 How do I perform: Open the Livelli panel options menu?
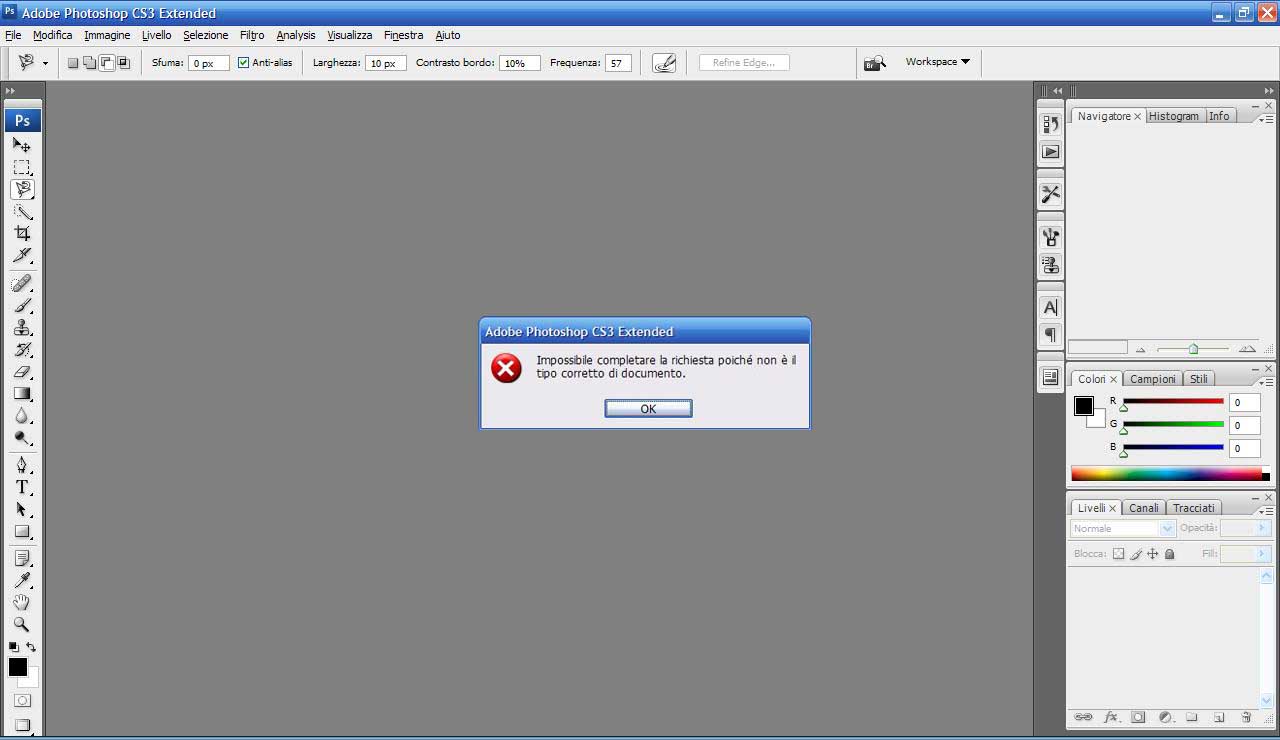pos(1266,510)
